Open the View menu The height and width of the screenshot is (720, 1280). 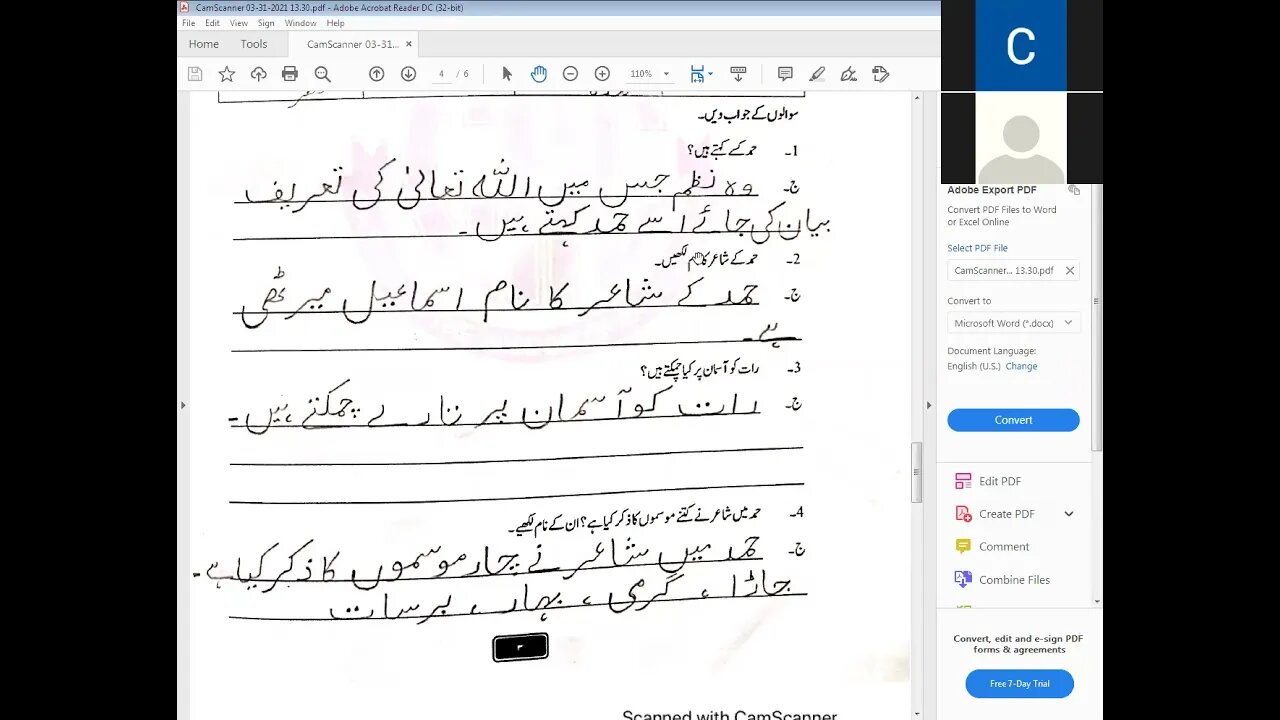point(239,23)
